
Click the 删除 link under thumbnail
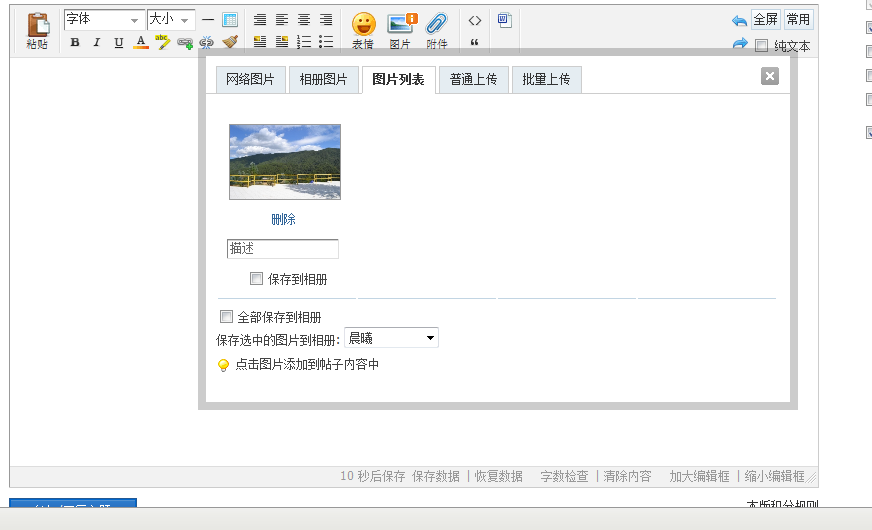coord(283,219)
